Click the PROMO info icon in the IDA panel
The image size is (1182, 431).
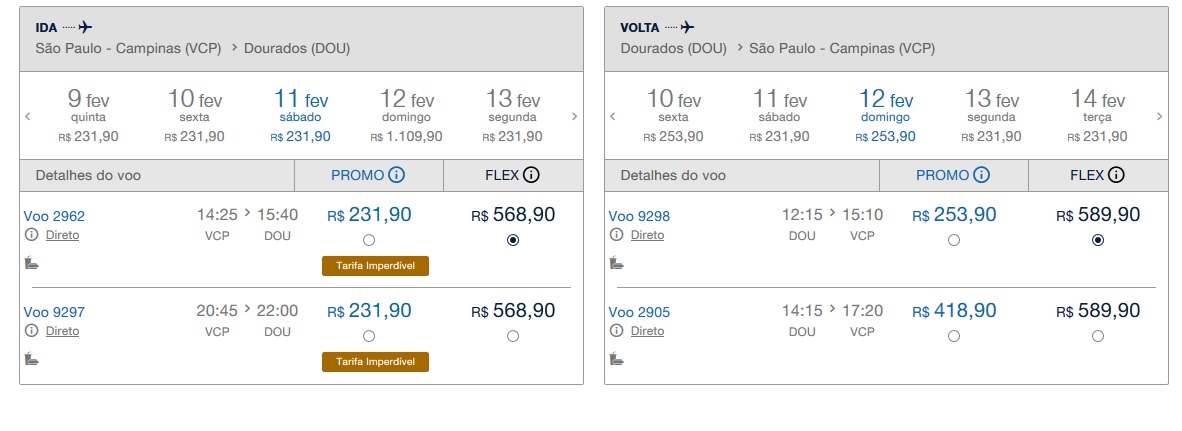tap(396, 175)
